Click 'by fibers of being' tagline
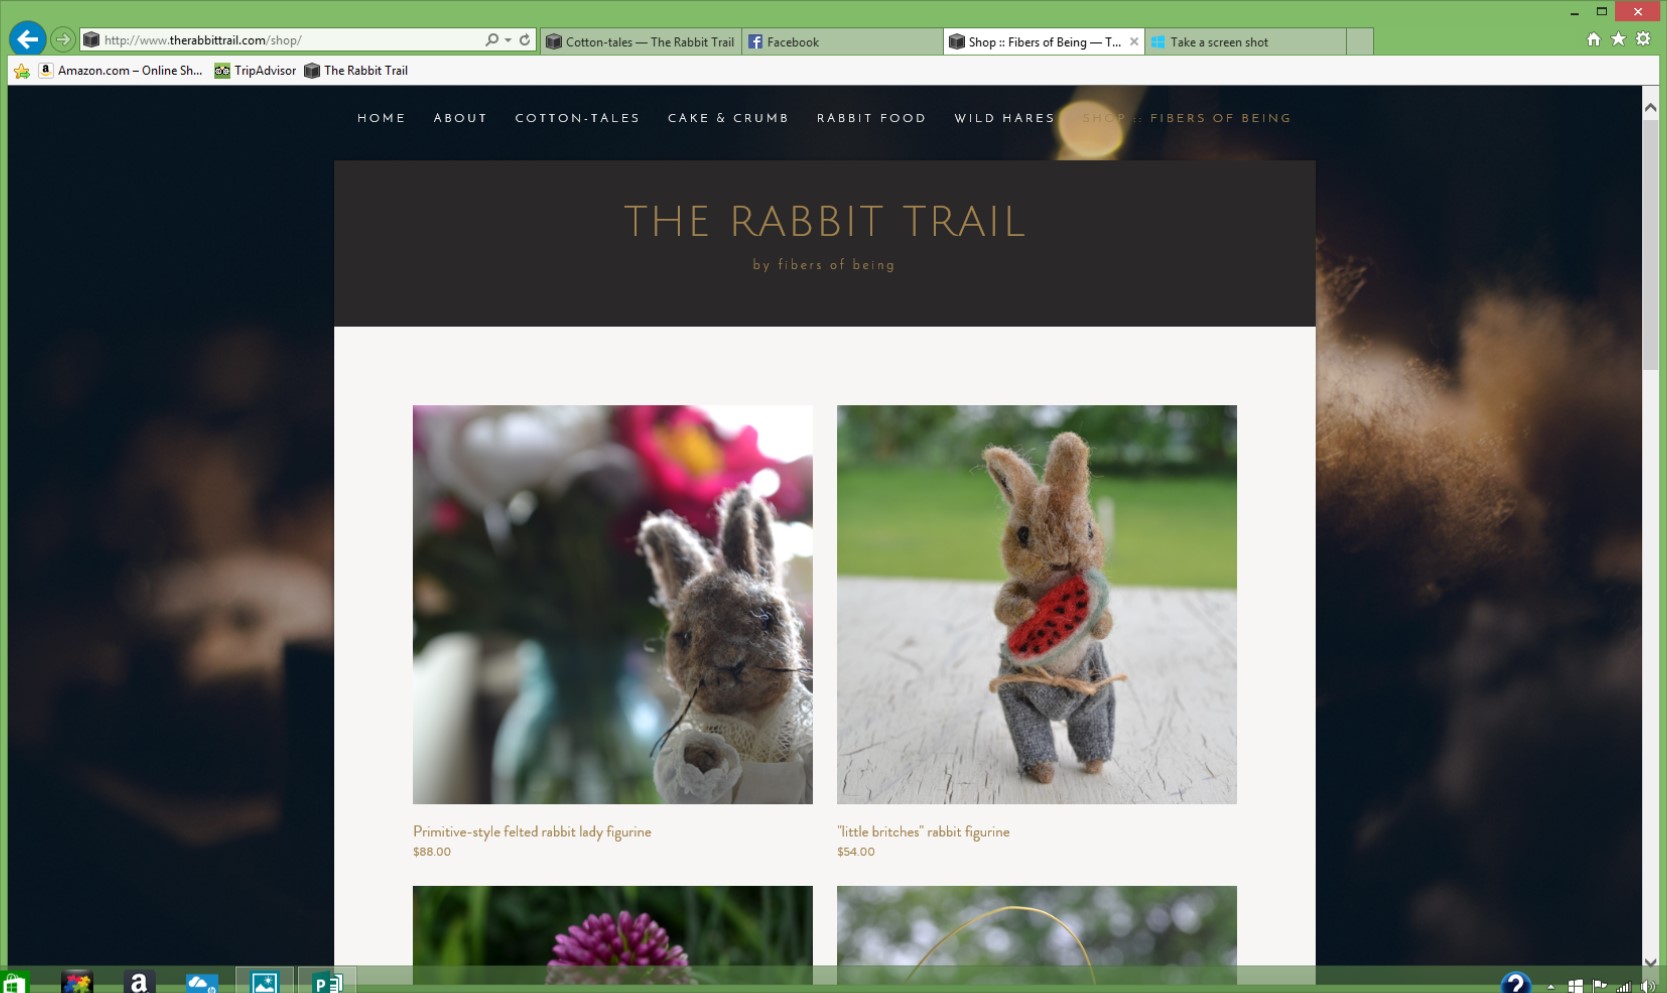This screenshot has height=993, width=1667. [x=824, y=265]
